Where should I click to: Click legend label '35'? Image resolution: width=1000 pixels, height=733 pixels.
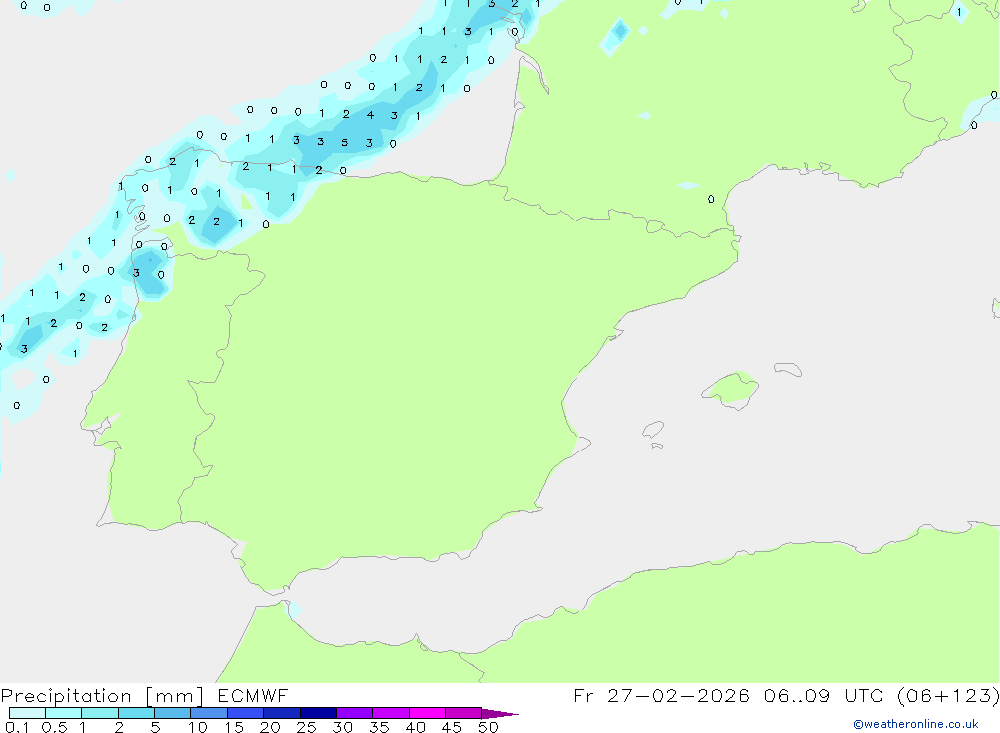click(379, 727)
